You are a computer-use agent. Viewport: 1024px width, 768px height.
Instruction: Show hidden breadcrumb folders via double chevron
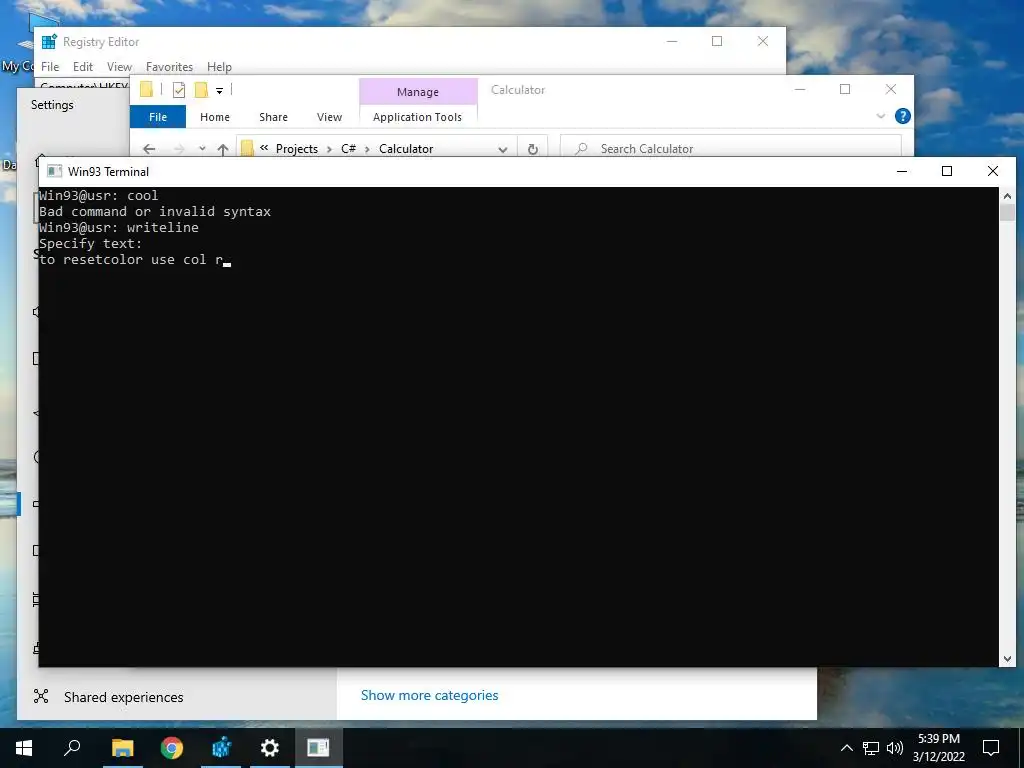pyautogui.click(x=264, y=148)
